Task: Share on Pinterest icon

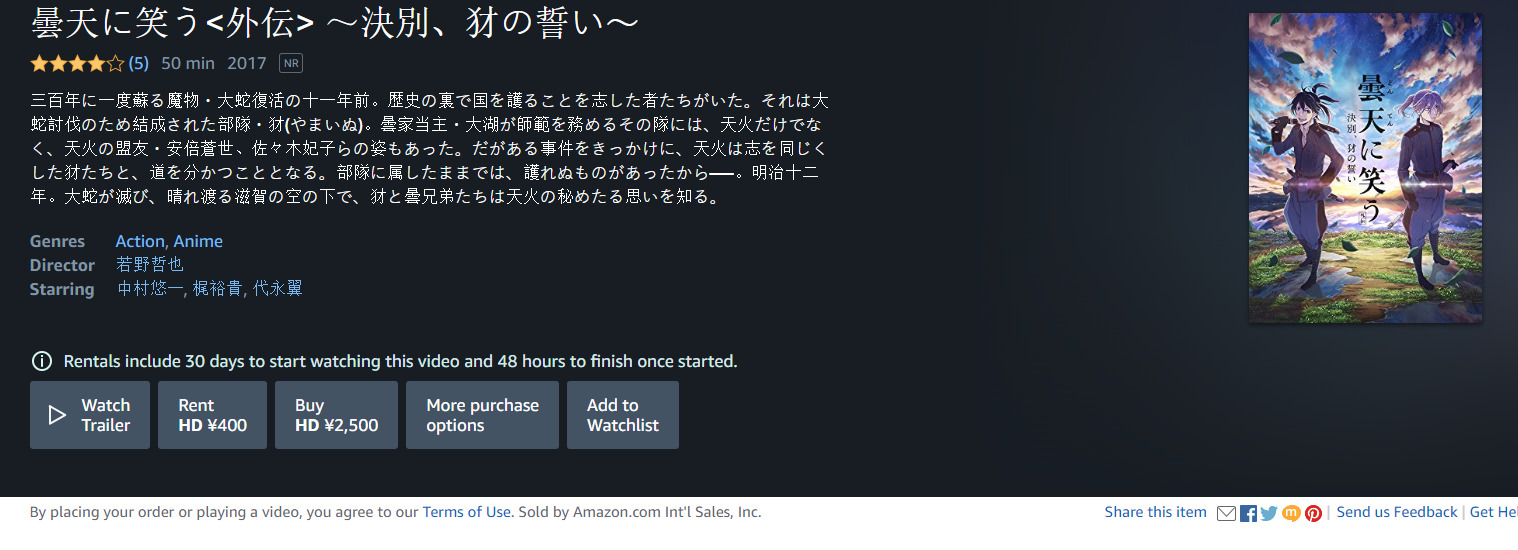Action: [x=1313, y=513]
